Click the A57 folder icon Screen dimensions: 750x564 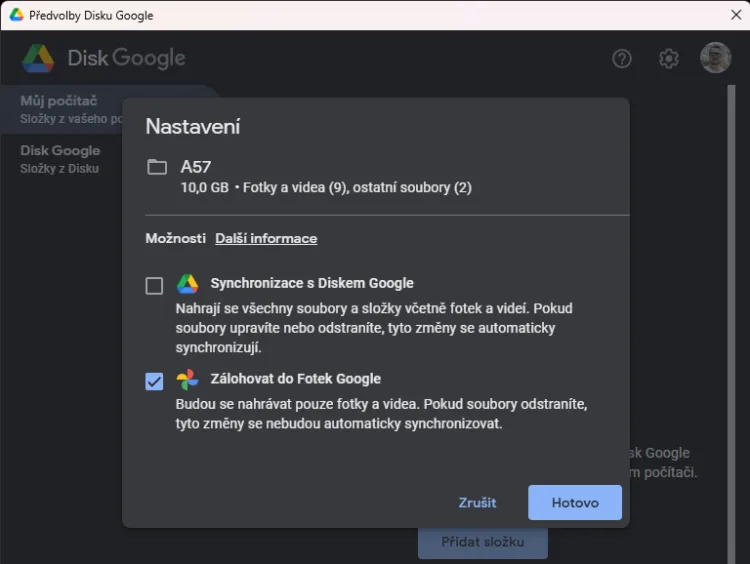pos(157,167)
